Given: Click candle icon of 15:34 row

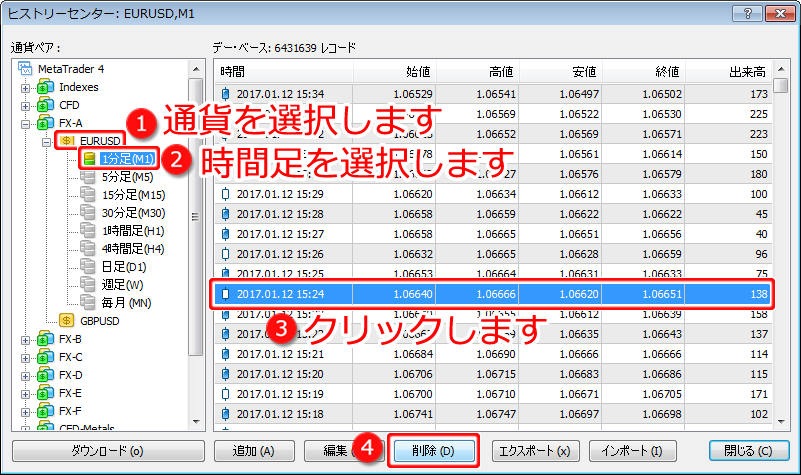Looking at the screenshot, I should 225,94.
